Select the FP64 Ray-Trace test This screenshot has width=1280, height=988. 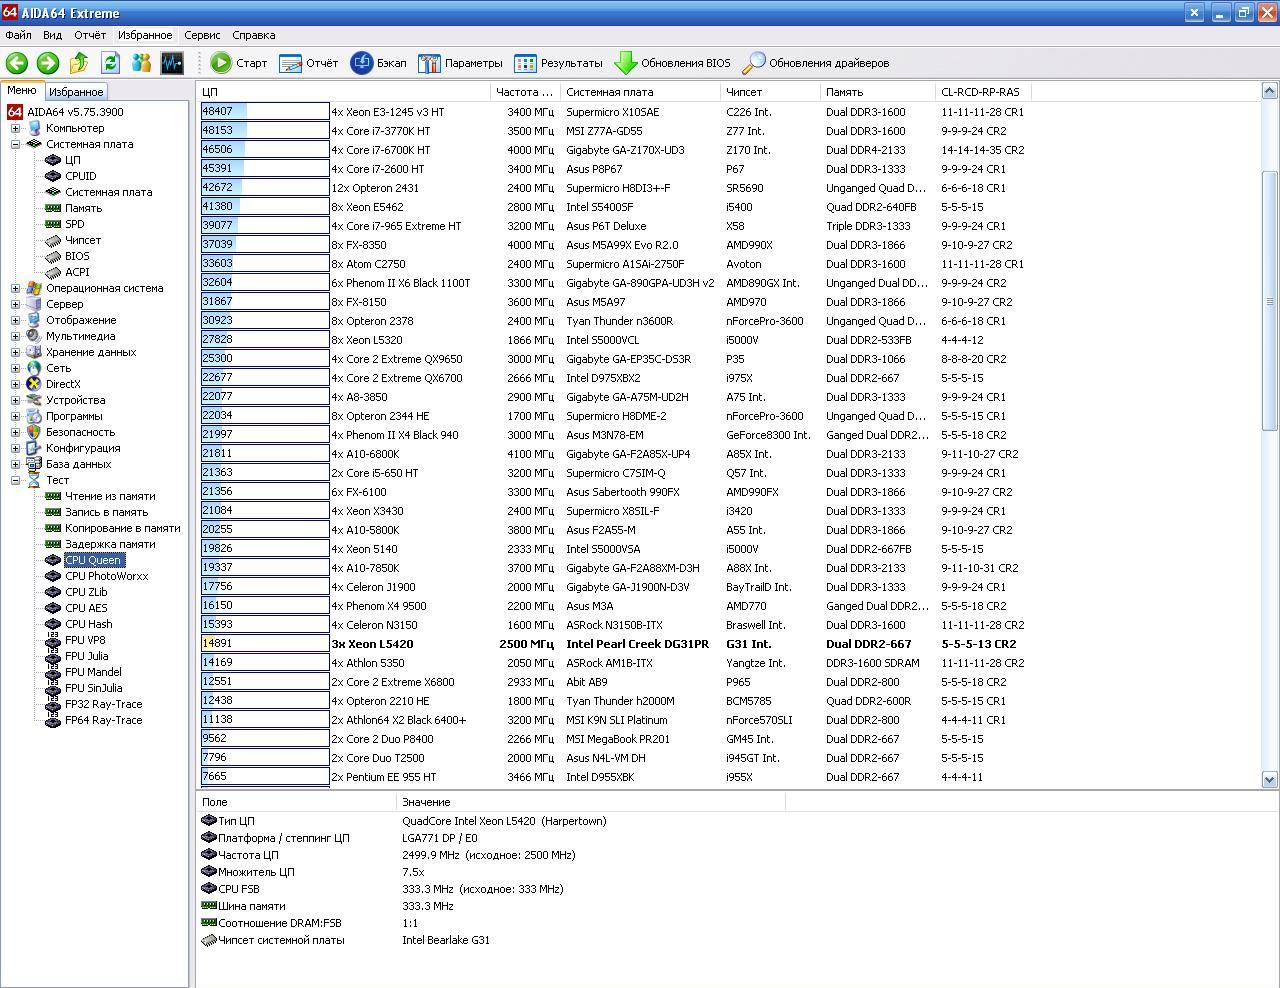[x=104, y=720]
